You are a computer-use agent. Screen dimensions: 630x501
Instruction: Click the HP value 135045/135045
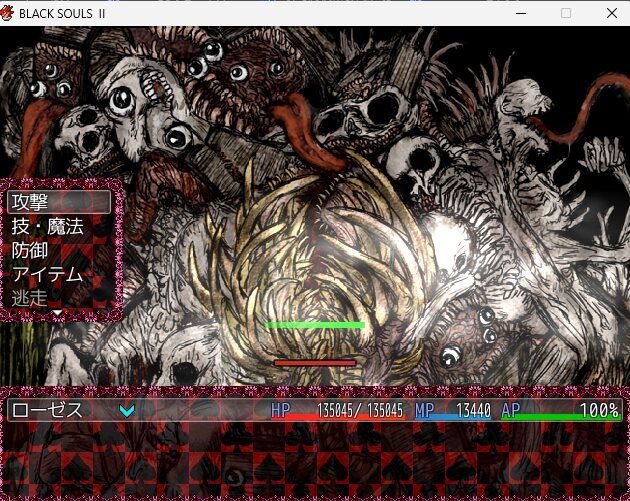click(360, 410)
